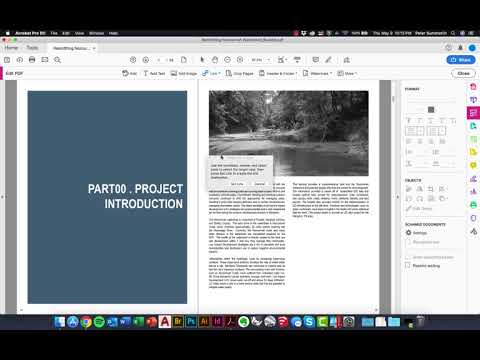Click the PART00 Project Introduction title page
Image resolution: width=480 pixels, height=360 pixels.
point(107,197)
